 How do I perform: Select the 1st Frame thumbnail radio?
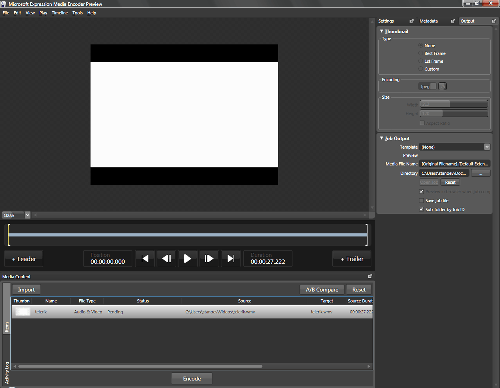[420, 61]
